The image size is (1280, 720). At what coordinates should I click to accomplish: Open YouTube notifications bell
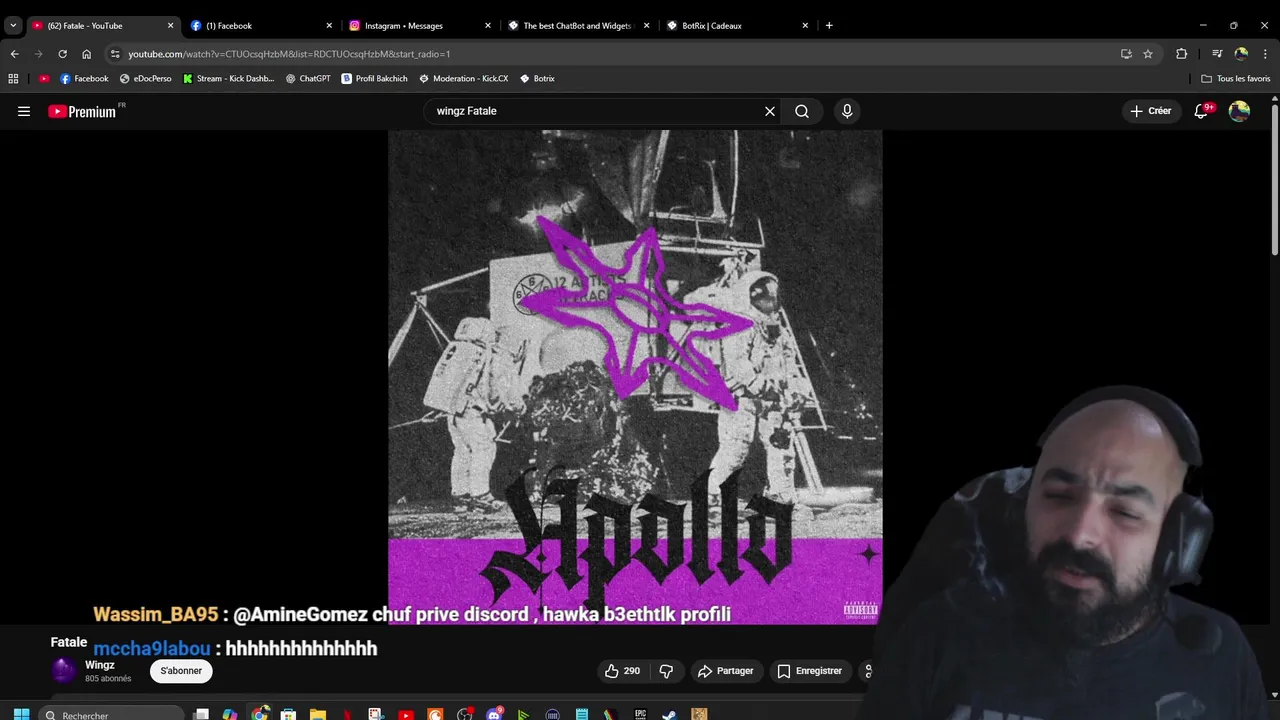click(x=1202, y=111)
